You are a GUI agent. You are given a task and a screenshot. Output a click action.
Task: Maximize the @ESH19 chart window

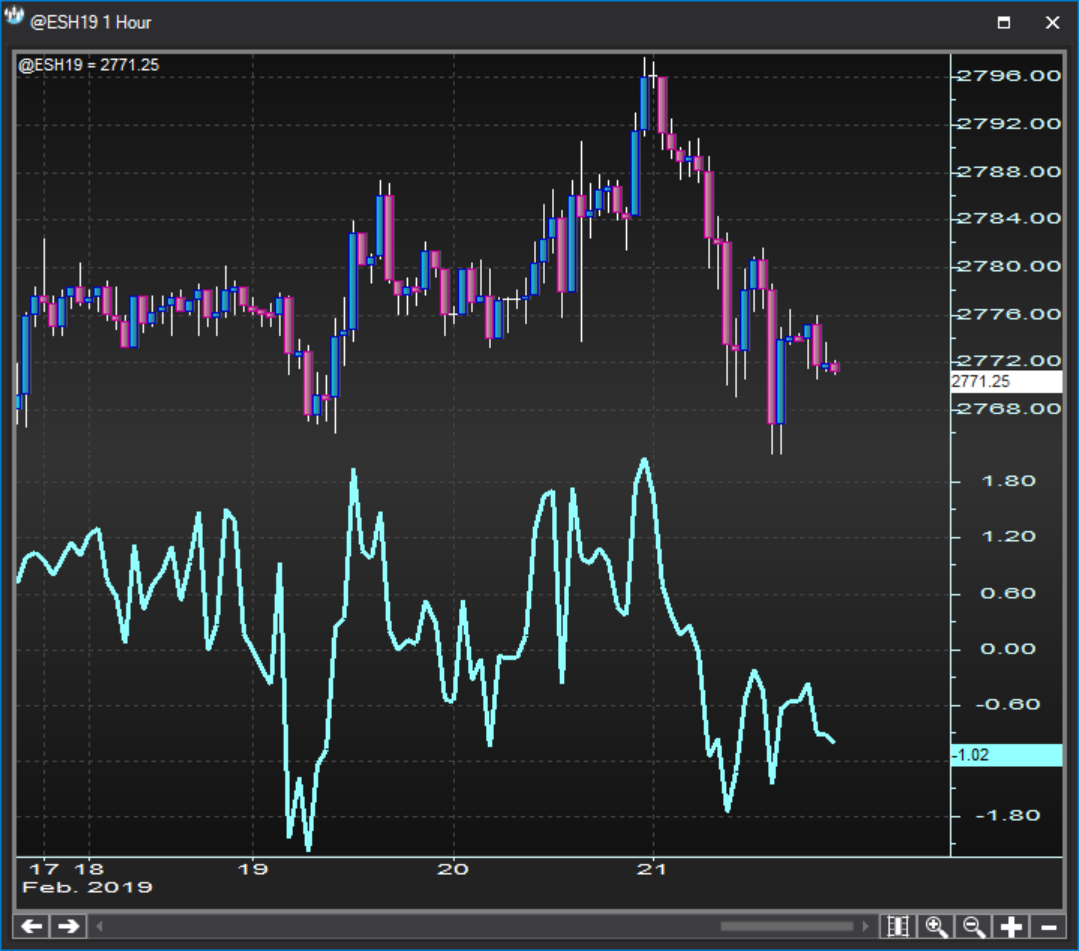(1004, 22)
